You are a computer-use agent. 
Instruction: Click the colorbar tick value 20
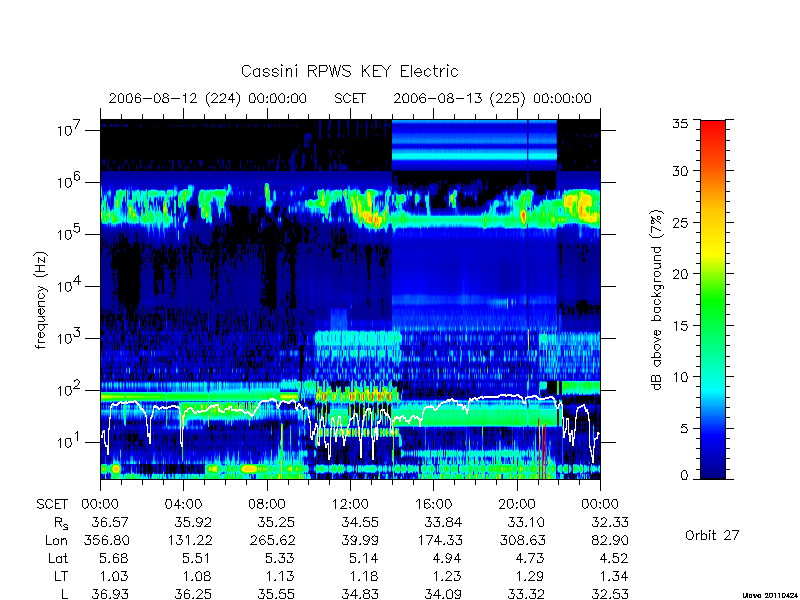(680, 274)
